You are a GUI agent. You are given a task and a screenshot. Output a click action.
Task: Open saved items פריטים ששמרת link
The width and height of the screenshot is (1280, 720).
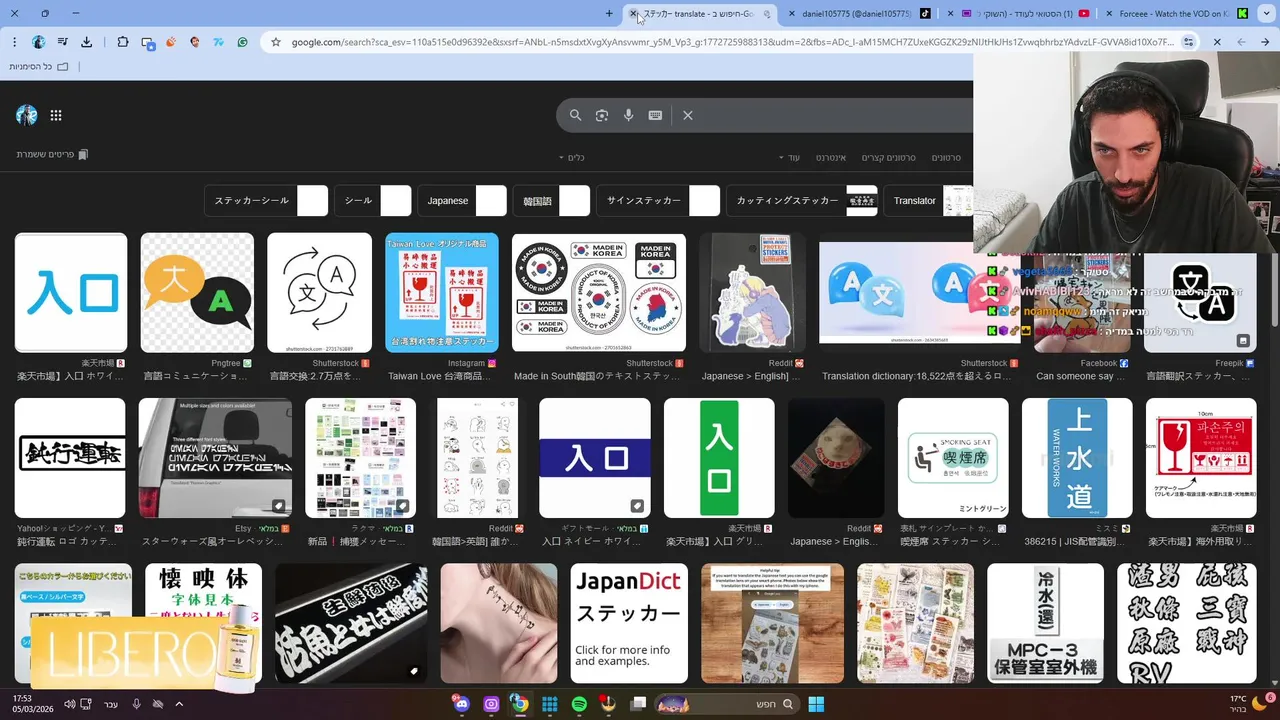52,154
